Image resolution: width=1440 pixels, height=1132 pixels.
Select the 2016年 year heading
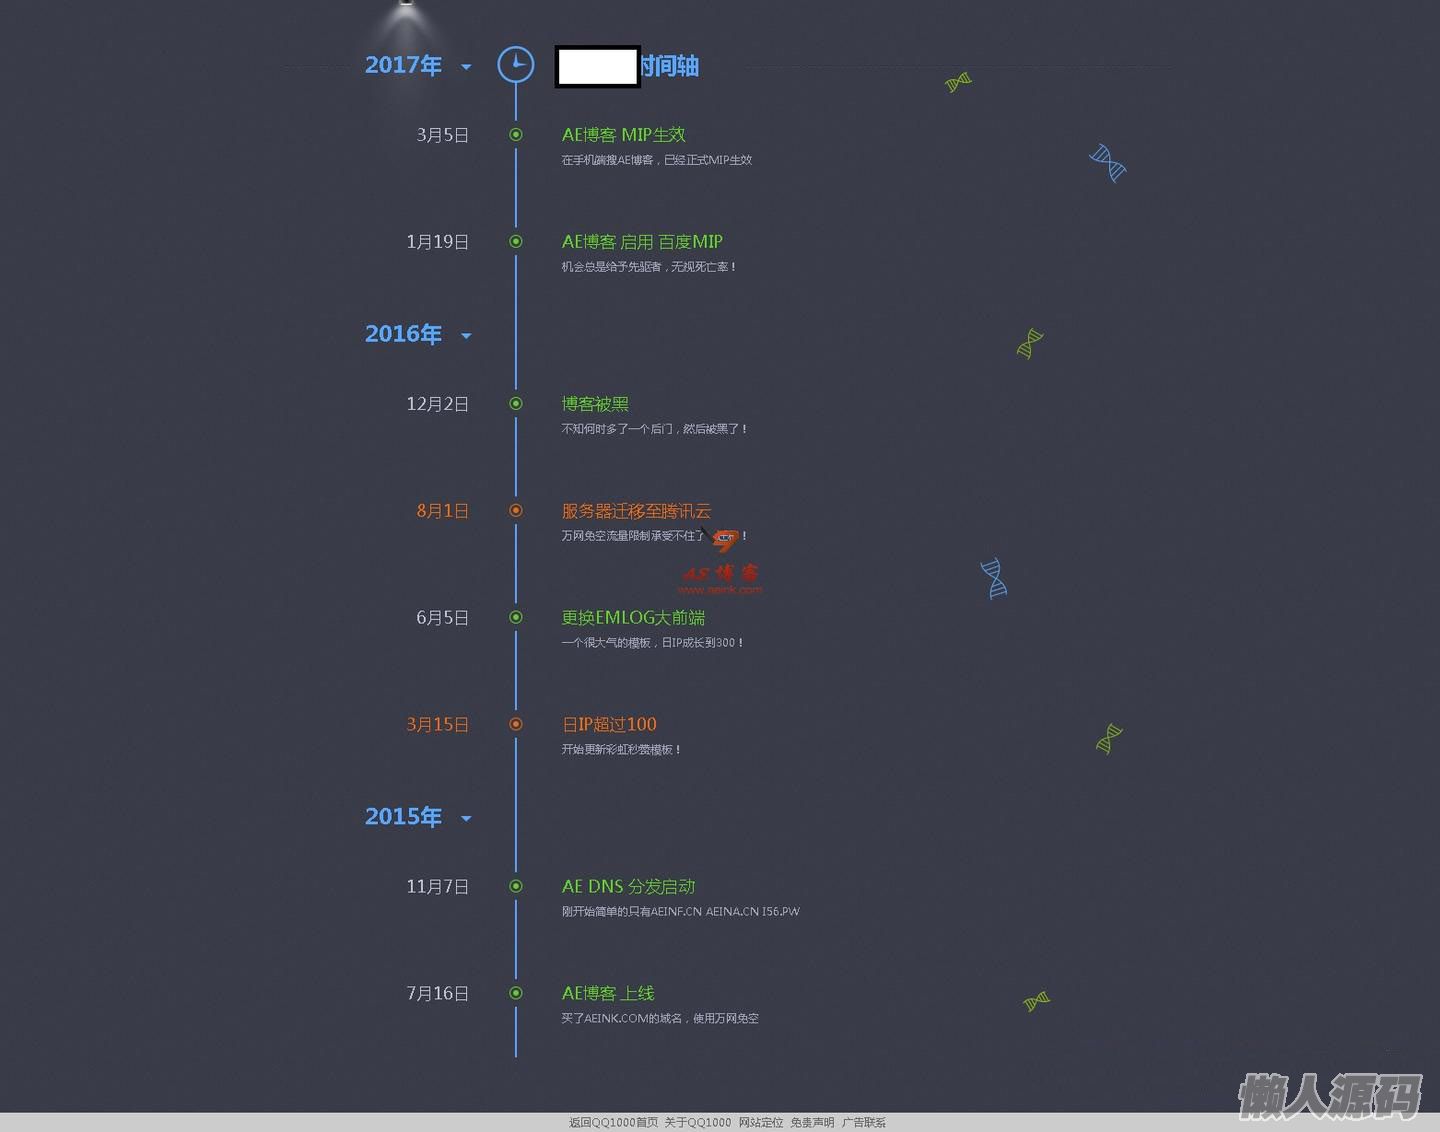click(403, 334)
